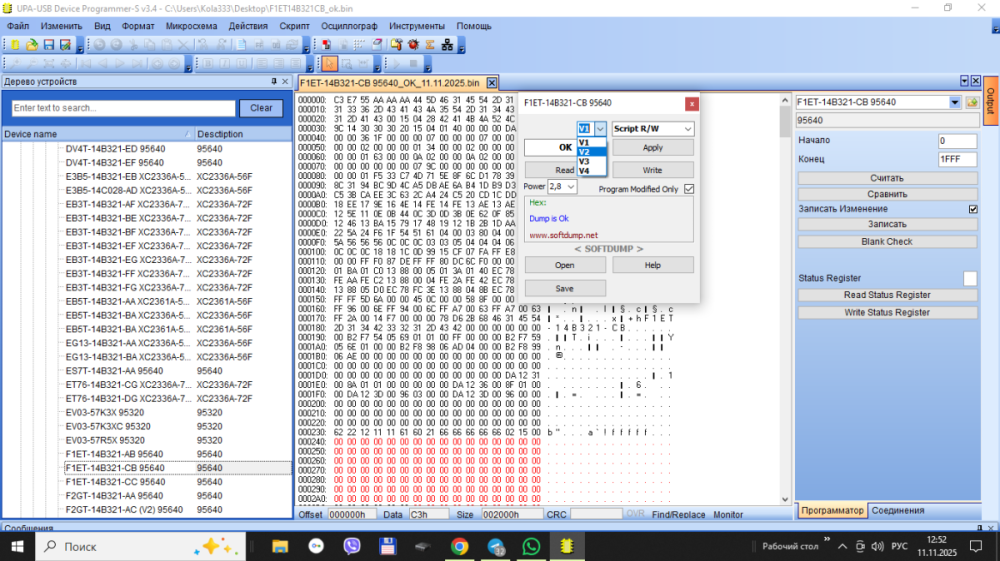Viewport: 1000px width, 561px height.
Task: Click the Read Status Register button
Action: coord(886,295)
